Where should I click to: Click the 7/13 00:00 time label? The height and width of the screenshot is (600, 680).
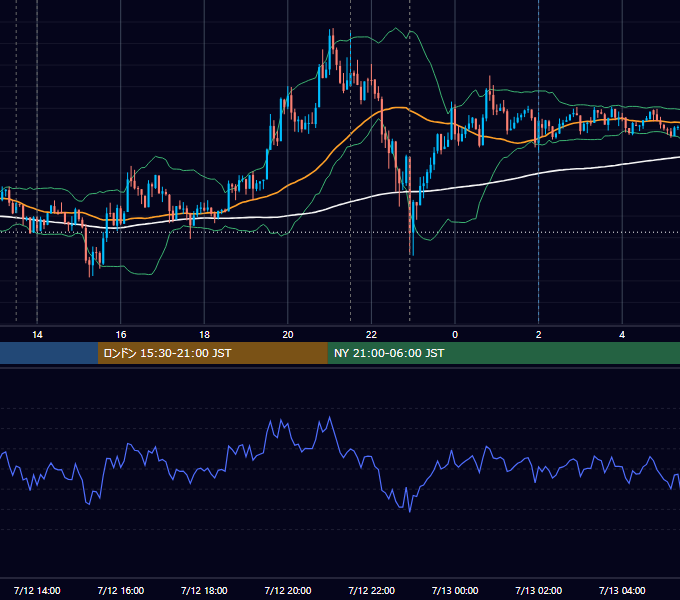point(455,590)
